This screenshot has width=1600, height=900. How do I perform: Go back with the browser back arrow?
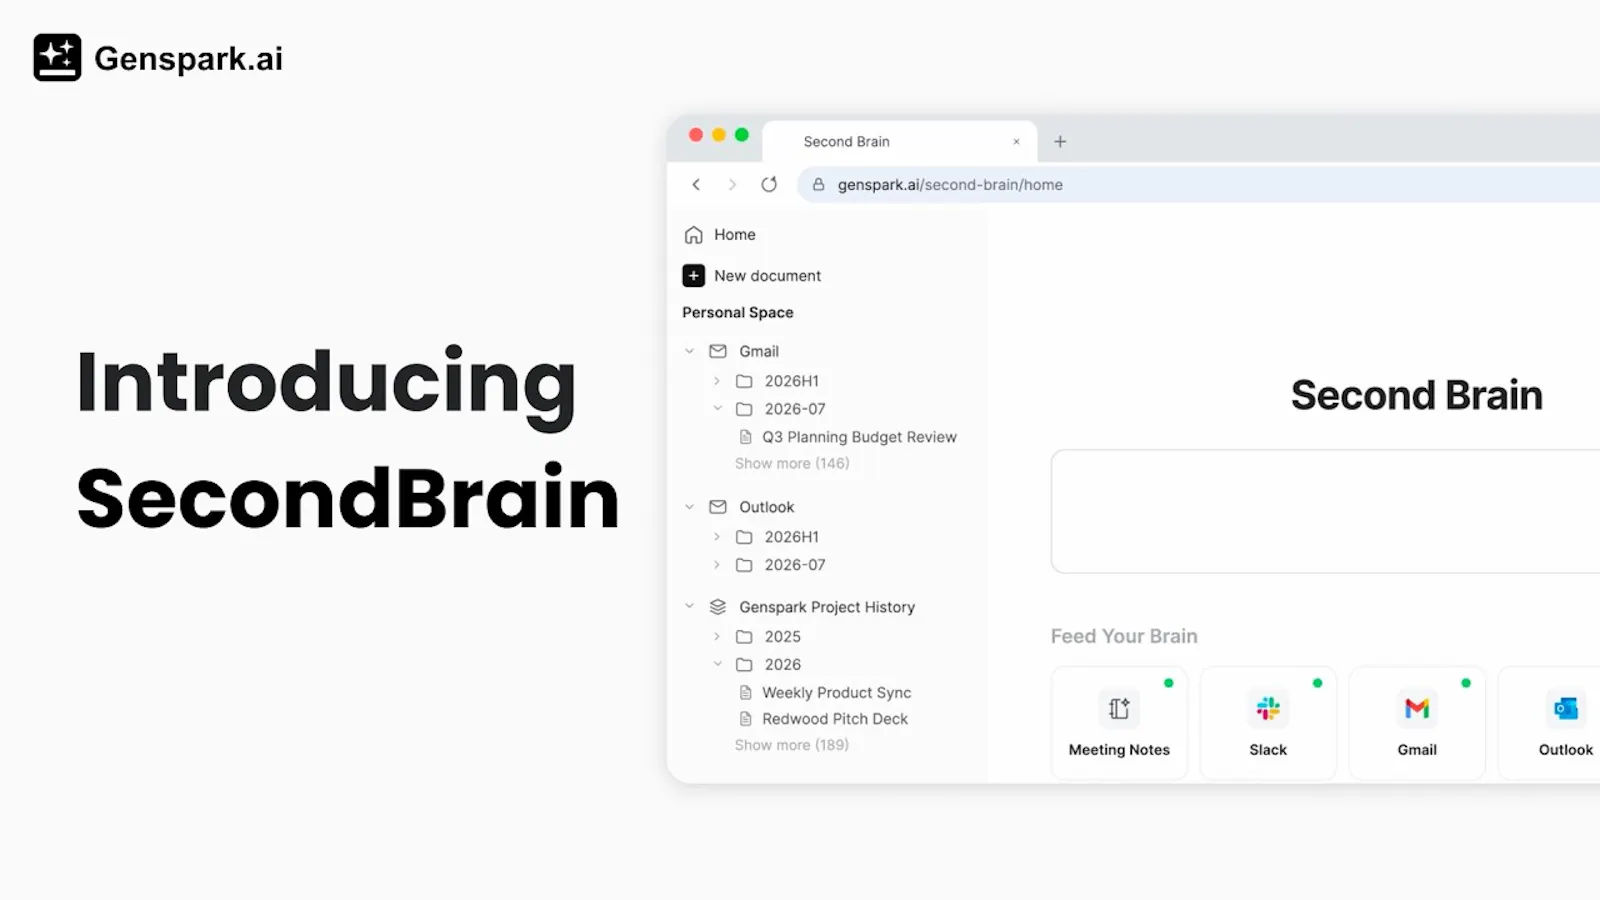pyautogui.click(x=696, y=184)
